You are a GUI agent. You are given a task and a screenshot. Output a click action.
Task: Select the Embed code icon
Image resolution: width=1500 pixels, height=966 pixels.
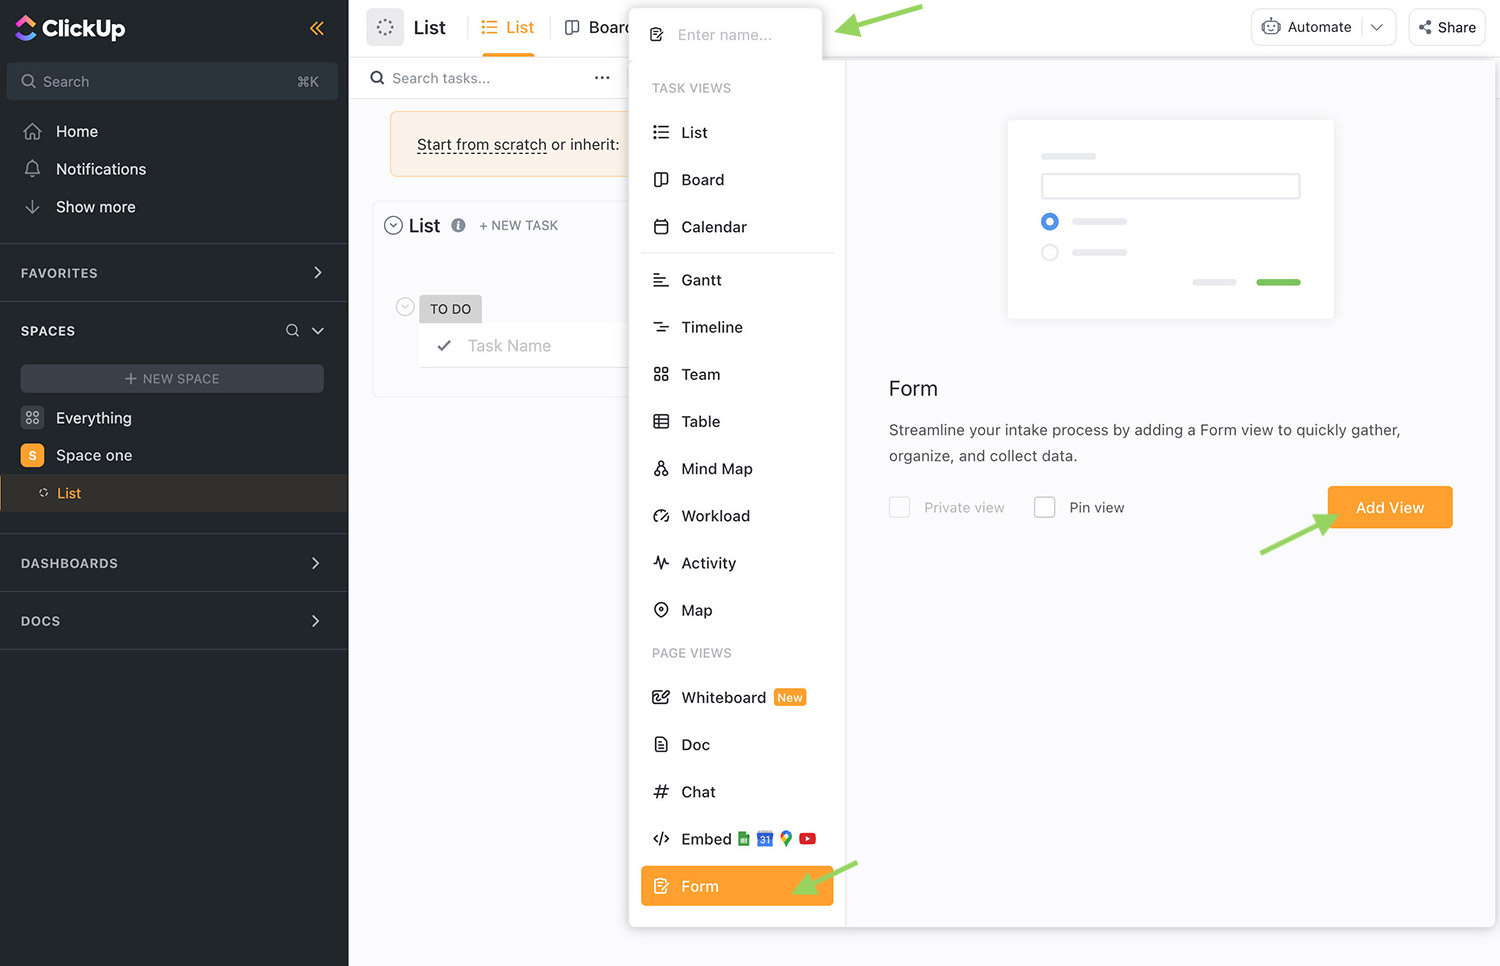(x=661, y=839)
